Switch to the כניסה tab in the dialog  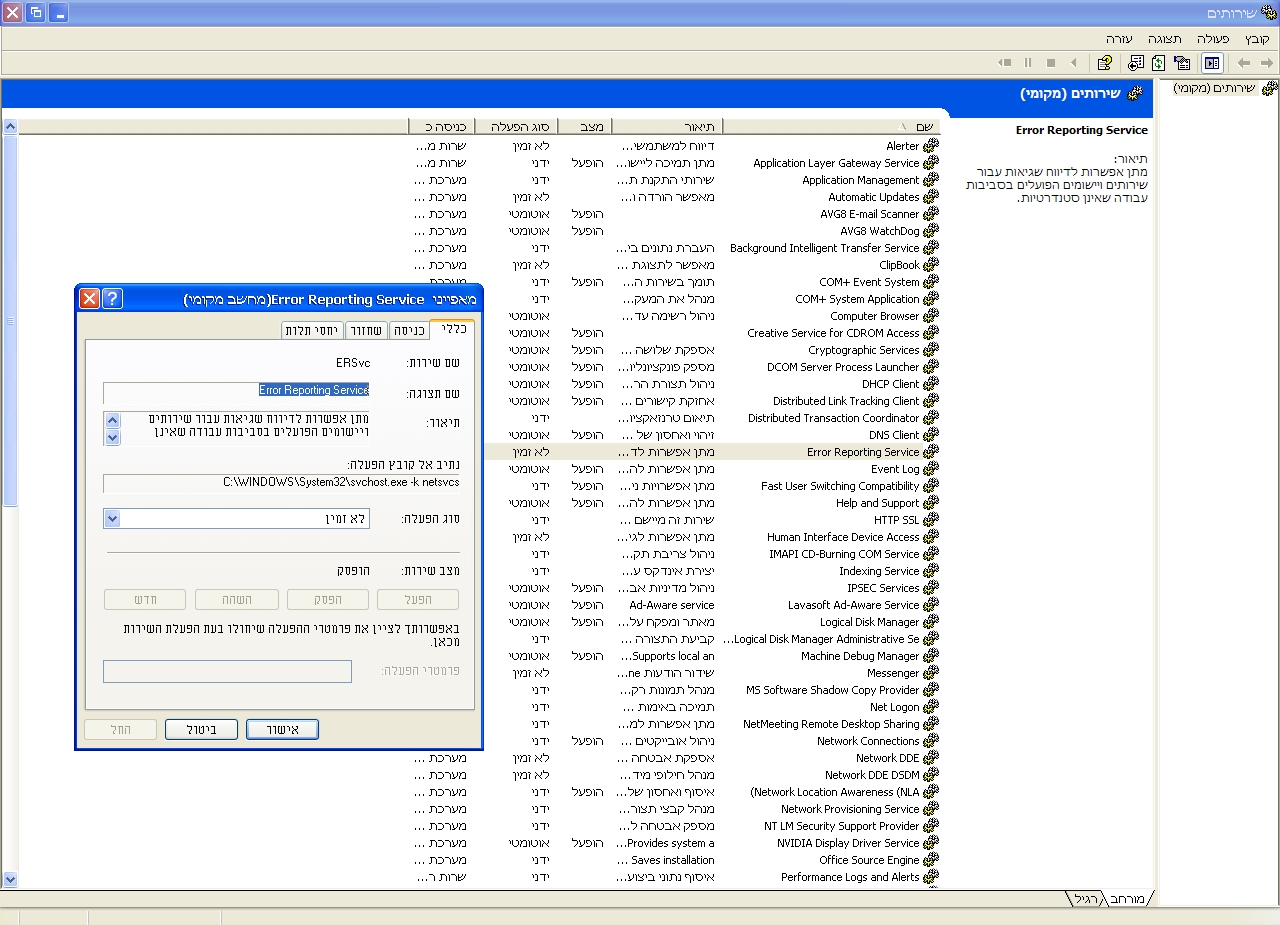point(408,331)
